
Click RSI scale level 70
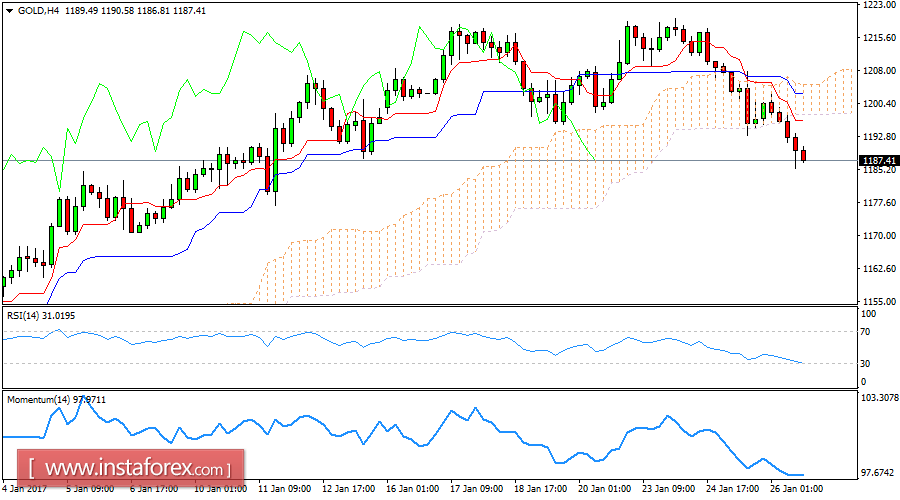point(866,332)
